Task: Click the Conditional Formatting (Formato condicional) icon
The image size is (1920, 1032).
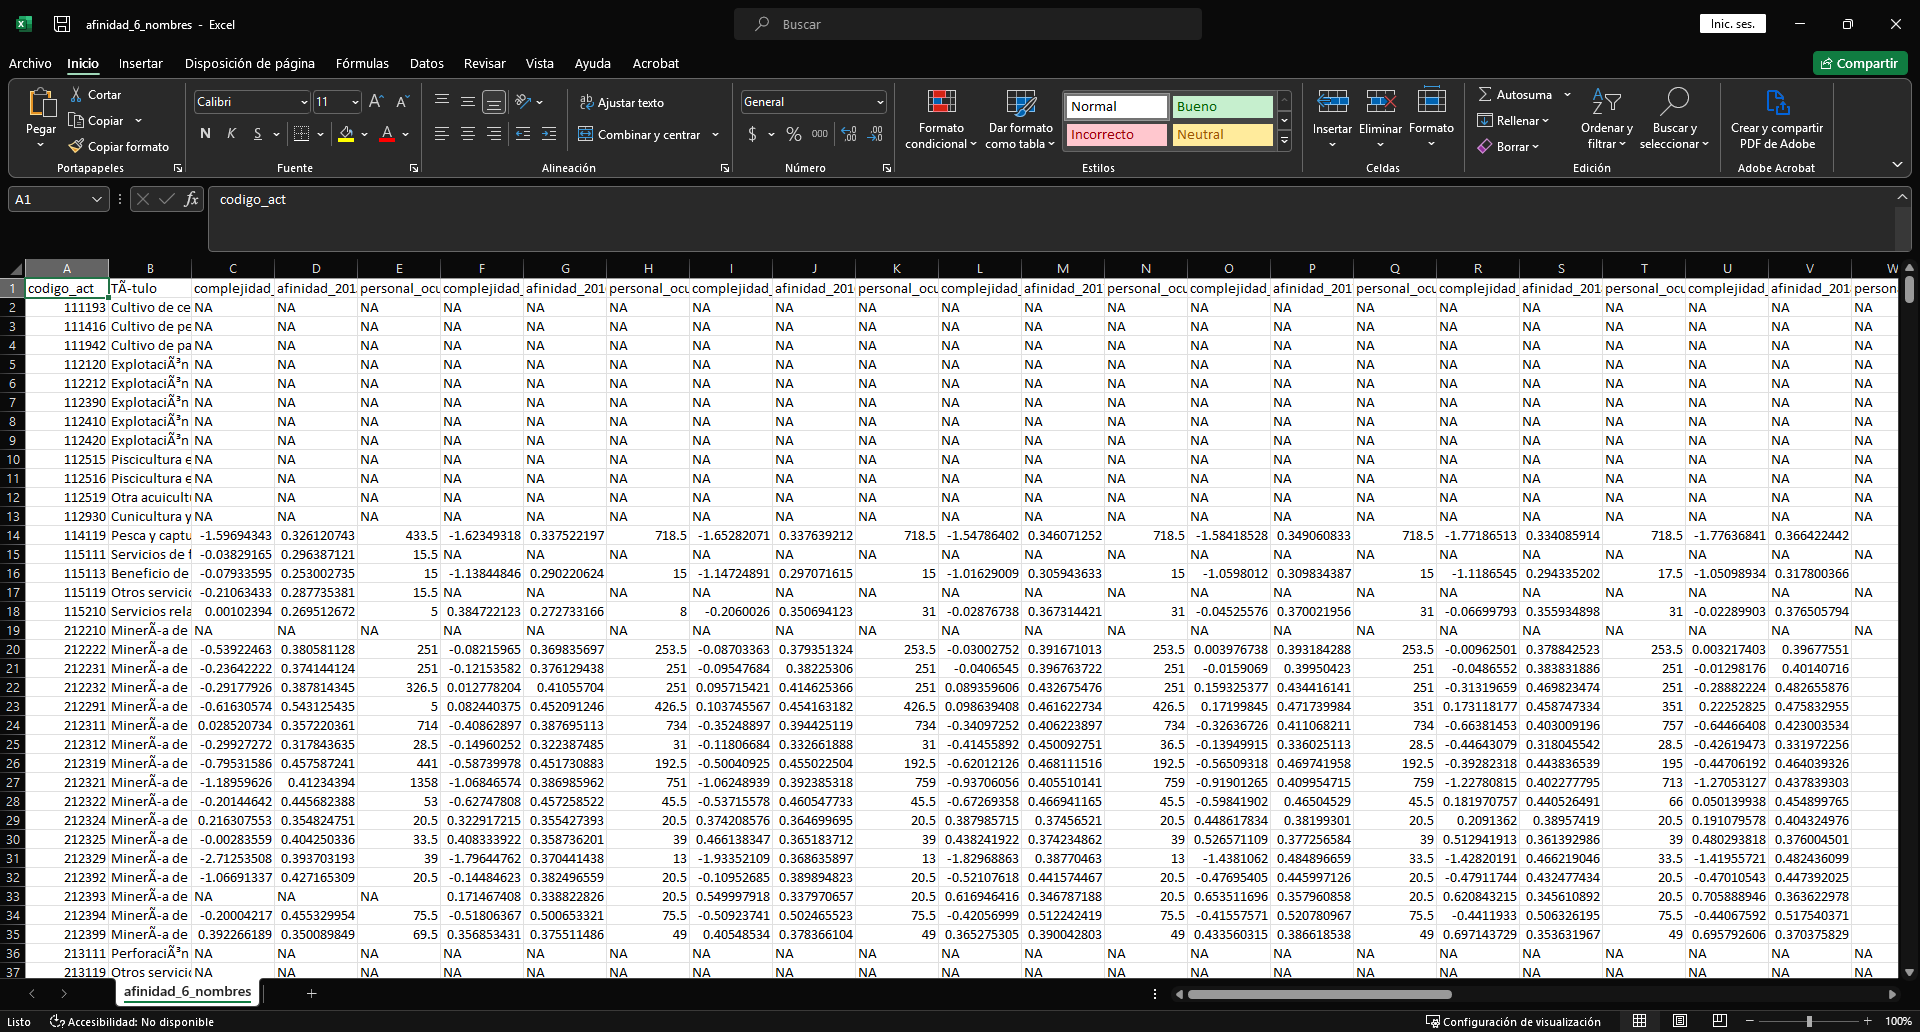Action: point(941,103)
